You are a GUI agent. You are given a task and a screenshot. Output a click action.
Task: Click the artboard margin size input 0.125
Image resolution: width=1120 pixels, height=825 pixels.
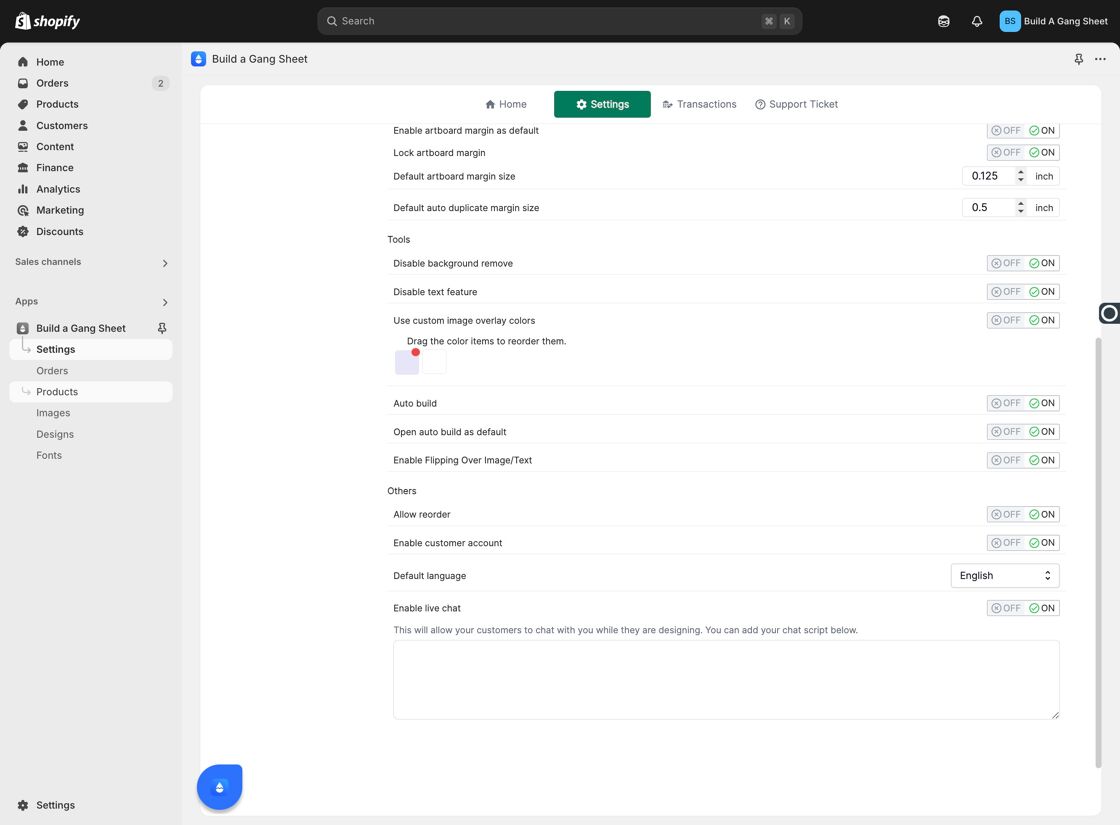(989, 176)
